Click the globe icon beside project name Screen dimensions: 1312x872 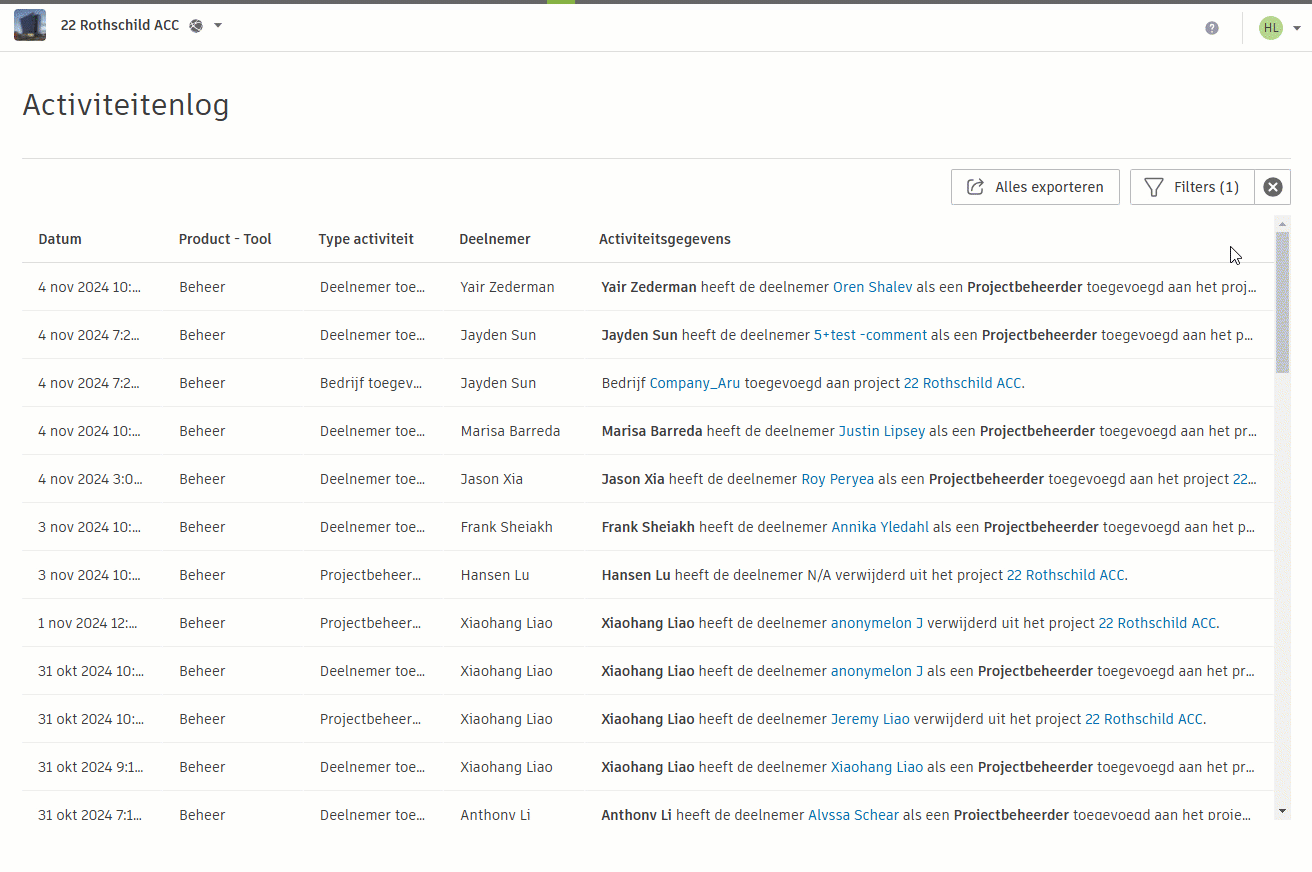point(196,26)
